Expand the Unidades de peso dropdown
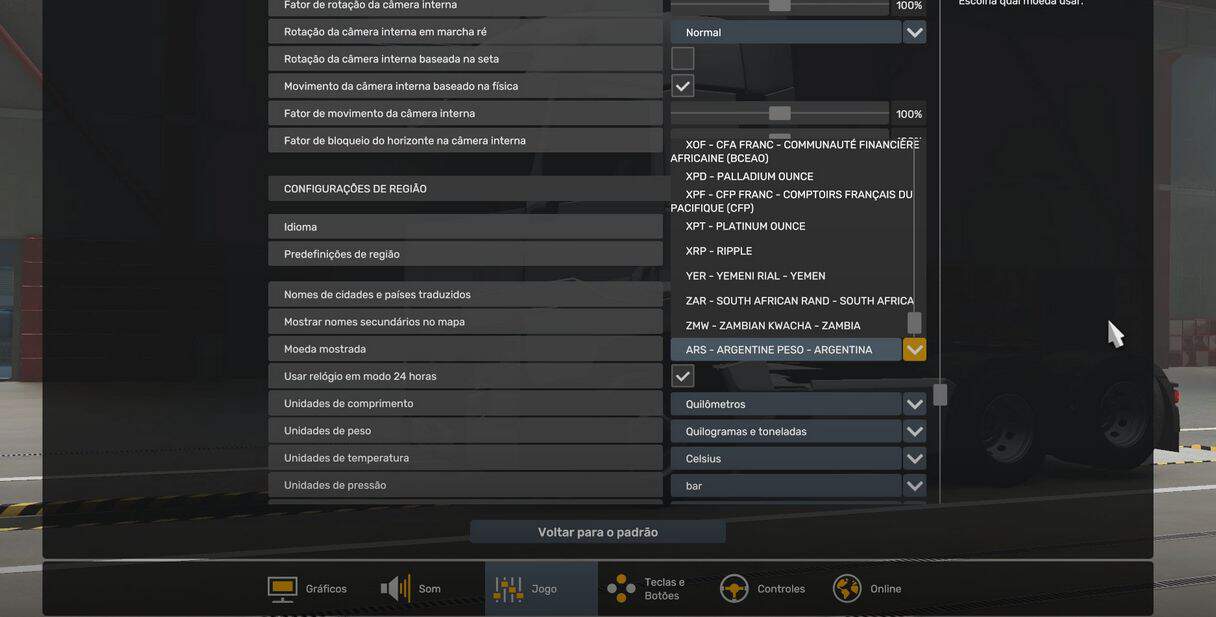 click(x=914, y=432)
